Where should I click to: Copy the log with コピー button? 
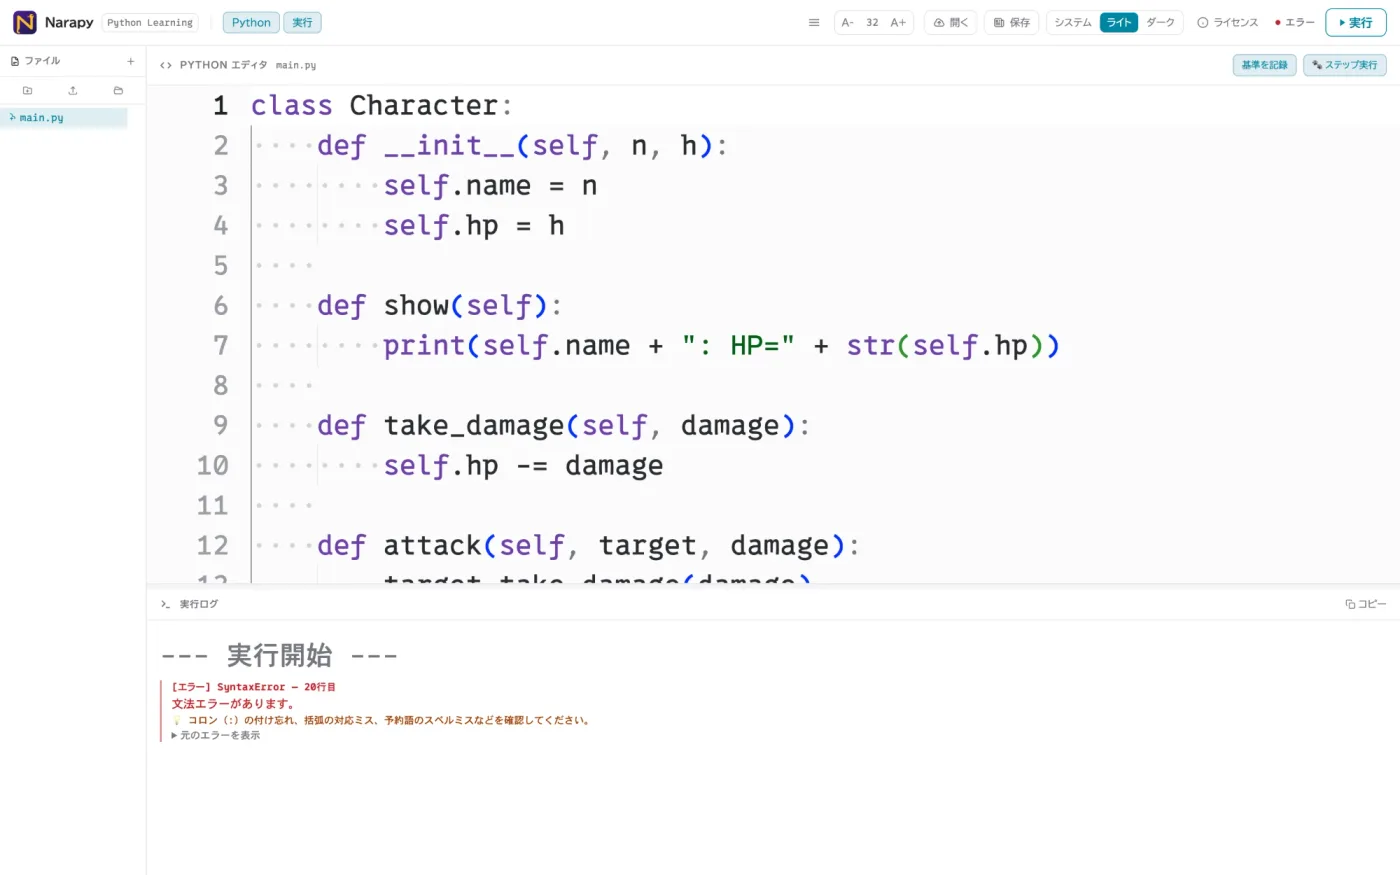click(x=1366, y=604)
